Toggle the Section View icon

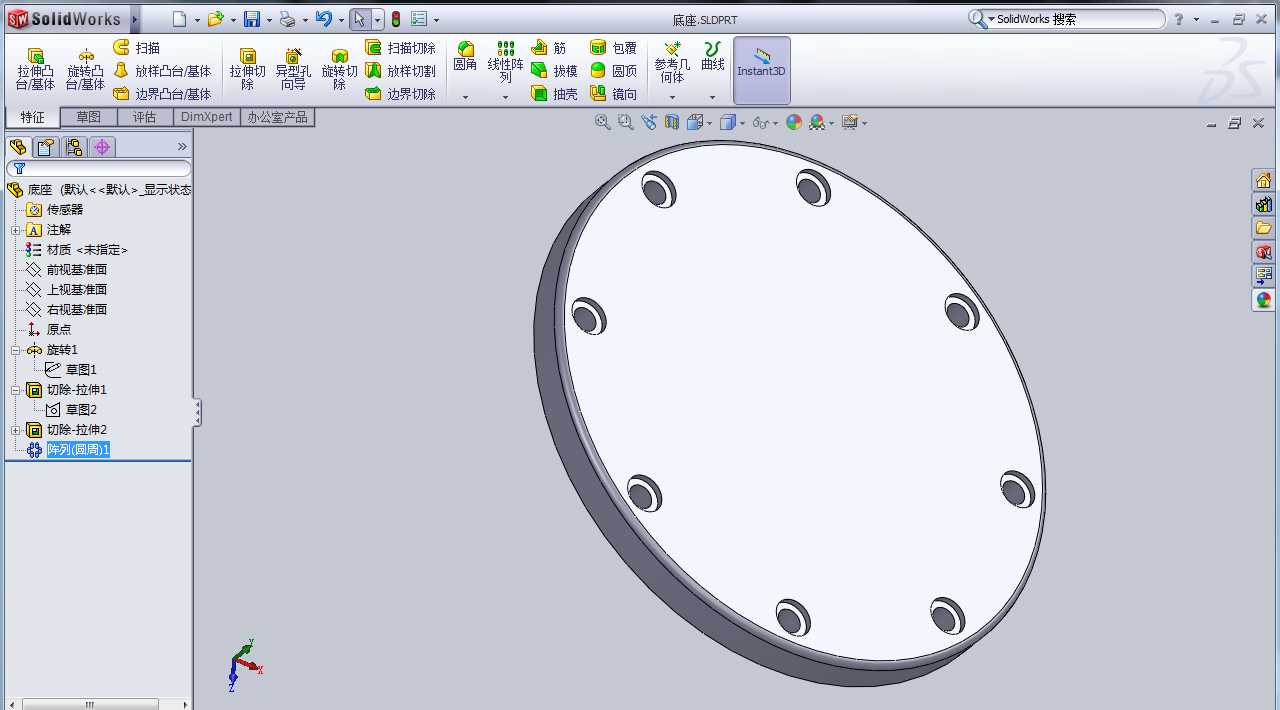672,122
